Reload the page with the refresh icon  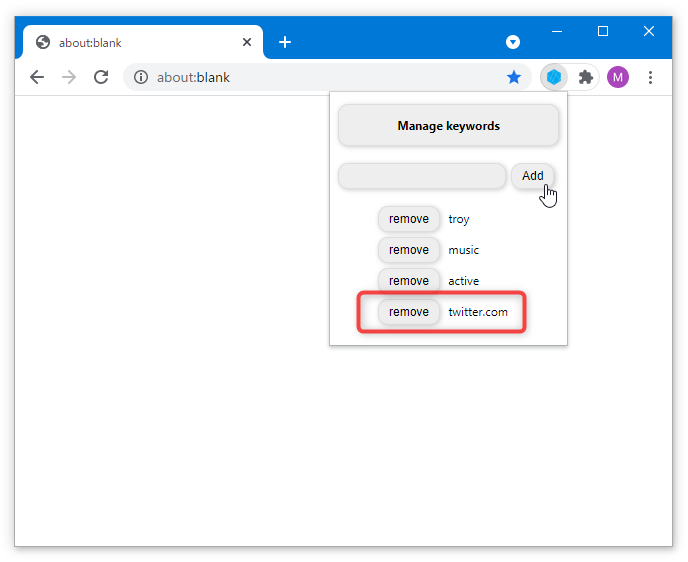pos(101,77)
